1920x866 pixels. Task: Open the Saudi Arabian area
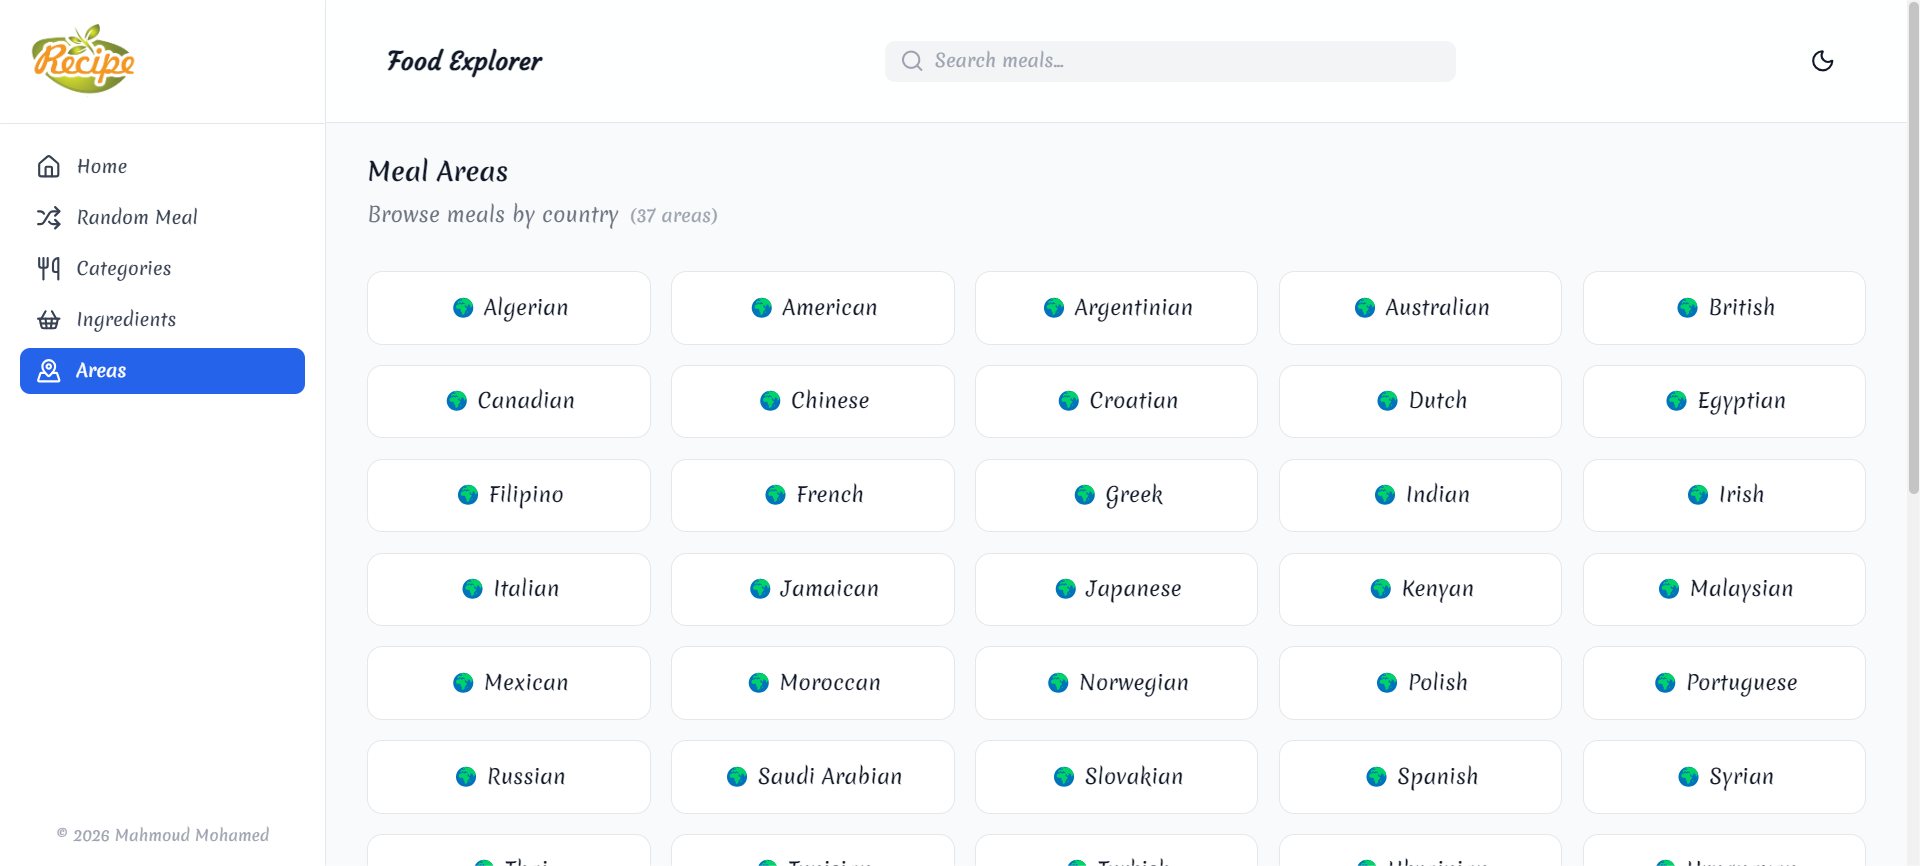[813, 777]
